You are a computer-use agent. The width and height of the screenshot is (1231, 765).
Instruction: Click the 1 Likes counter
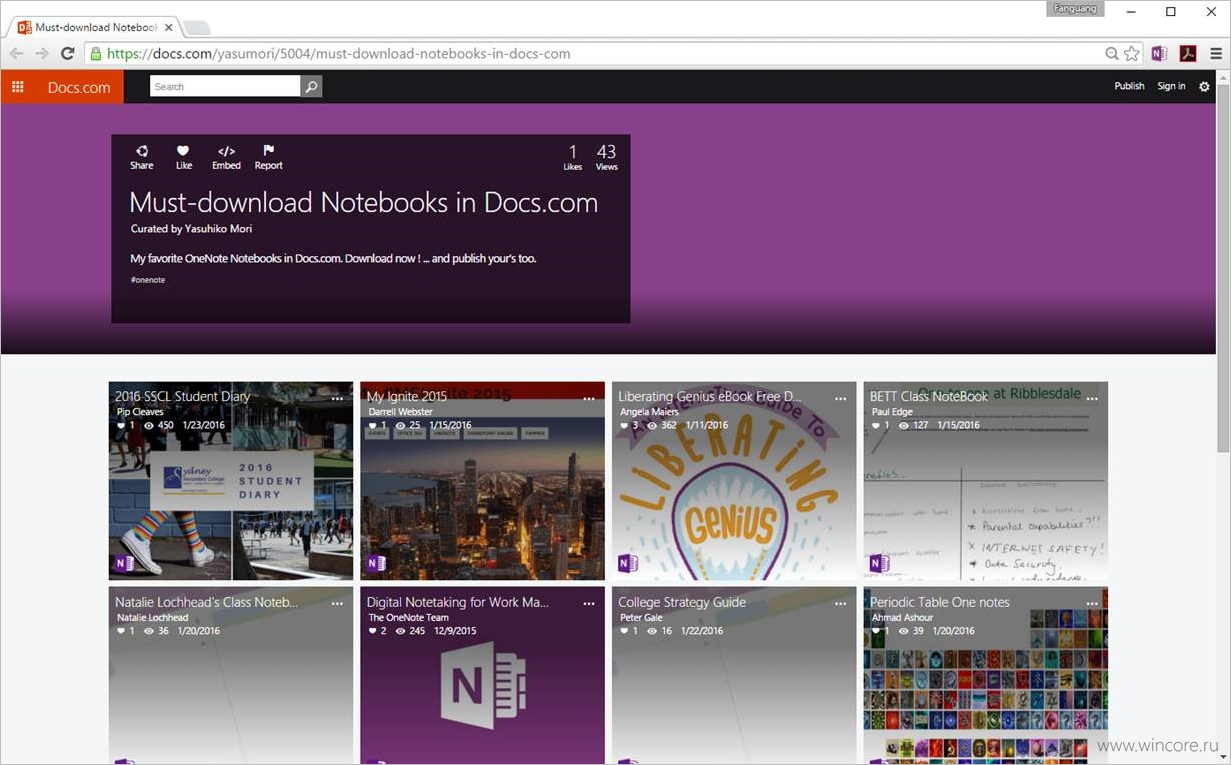(572, 157)
